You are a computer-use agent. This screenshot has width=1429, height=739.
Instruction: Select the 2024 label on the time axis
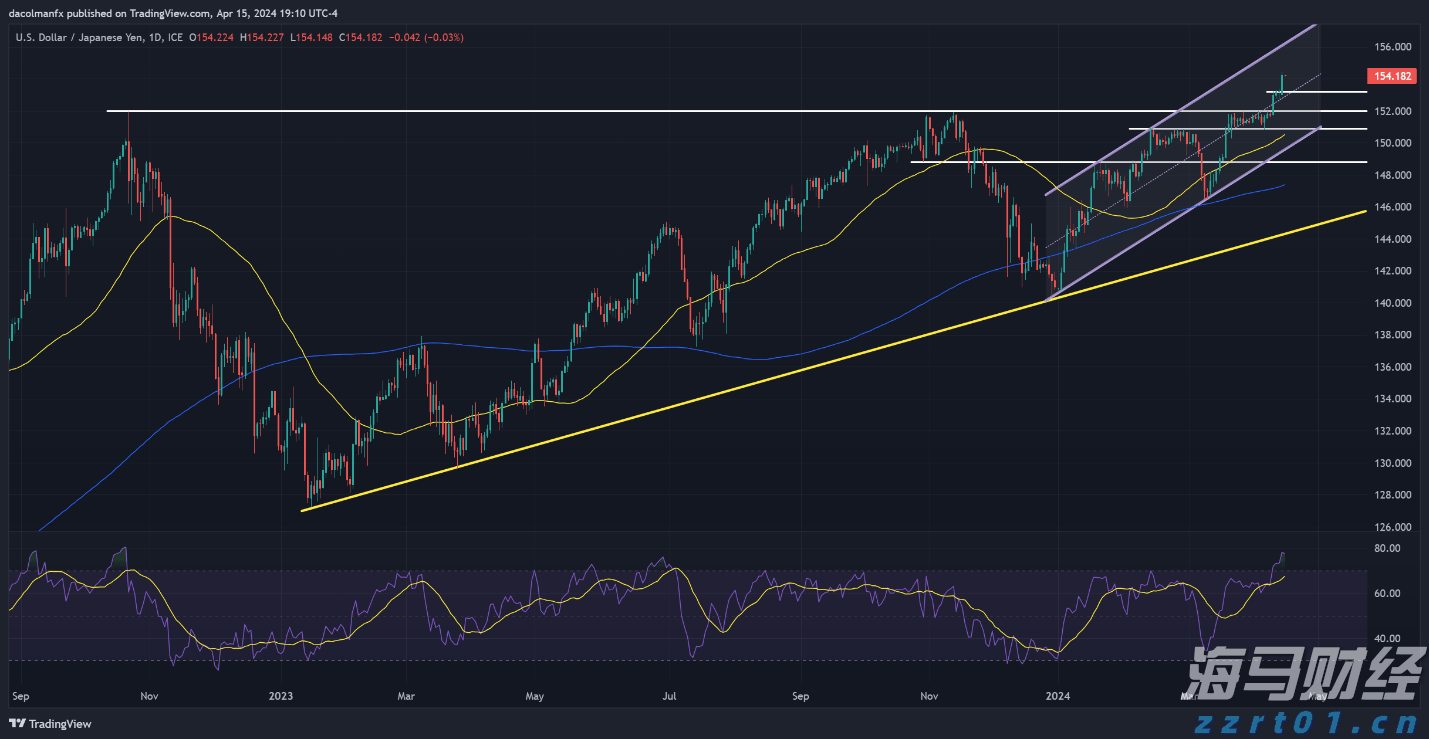pyautogui.click(x=1058, y=696)
